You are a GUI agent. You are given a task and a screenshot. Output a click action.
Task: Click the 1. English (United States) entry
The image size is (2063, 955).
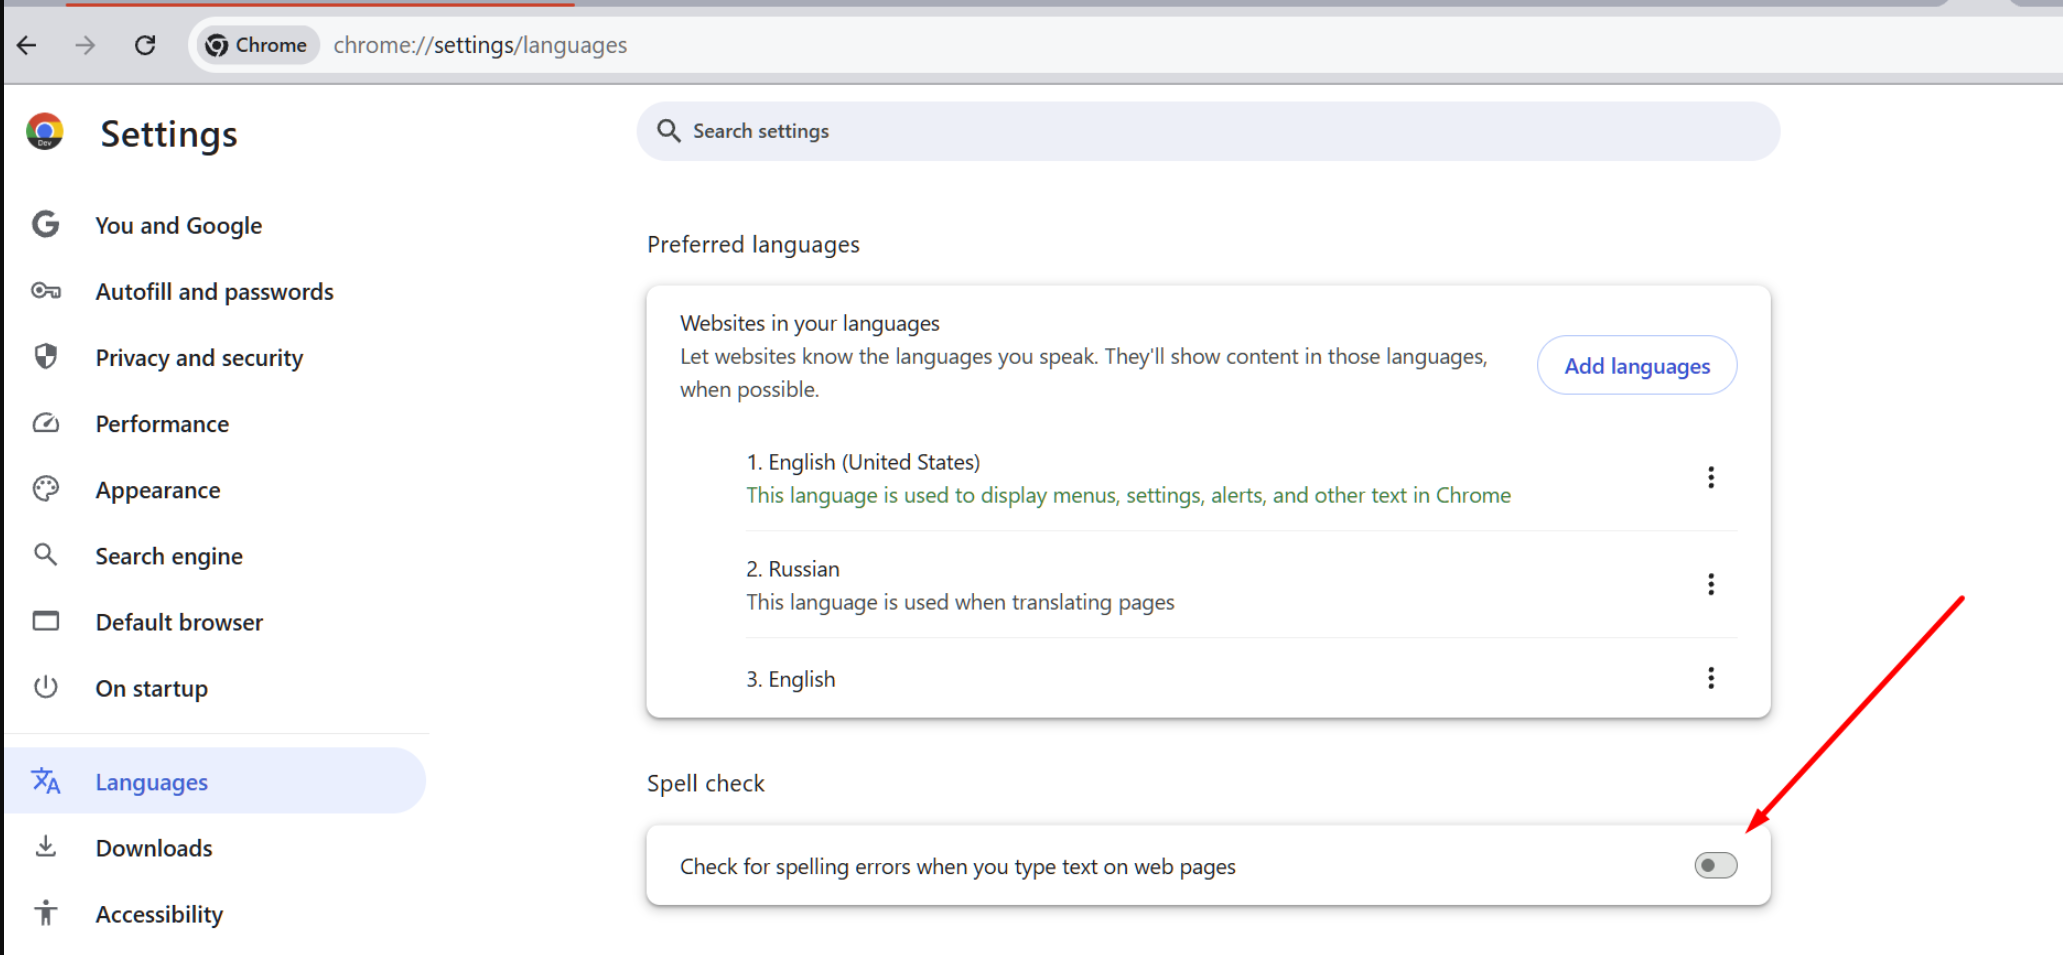863,462
